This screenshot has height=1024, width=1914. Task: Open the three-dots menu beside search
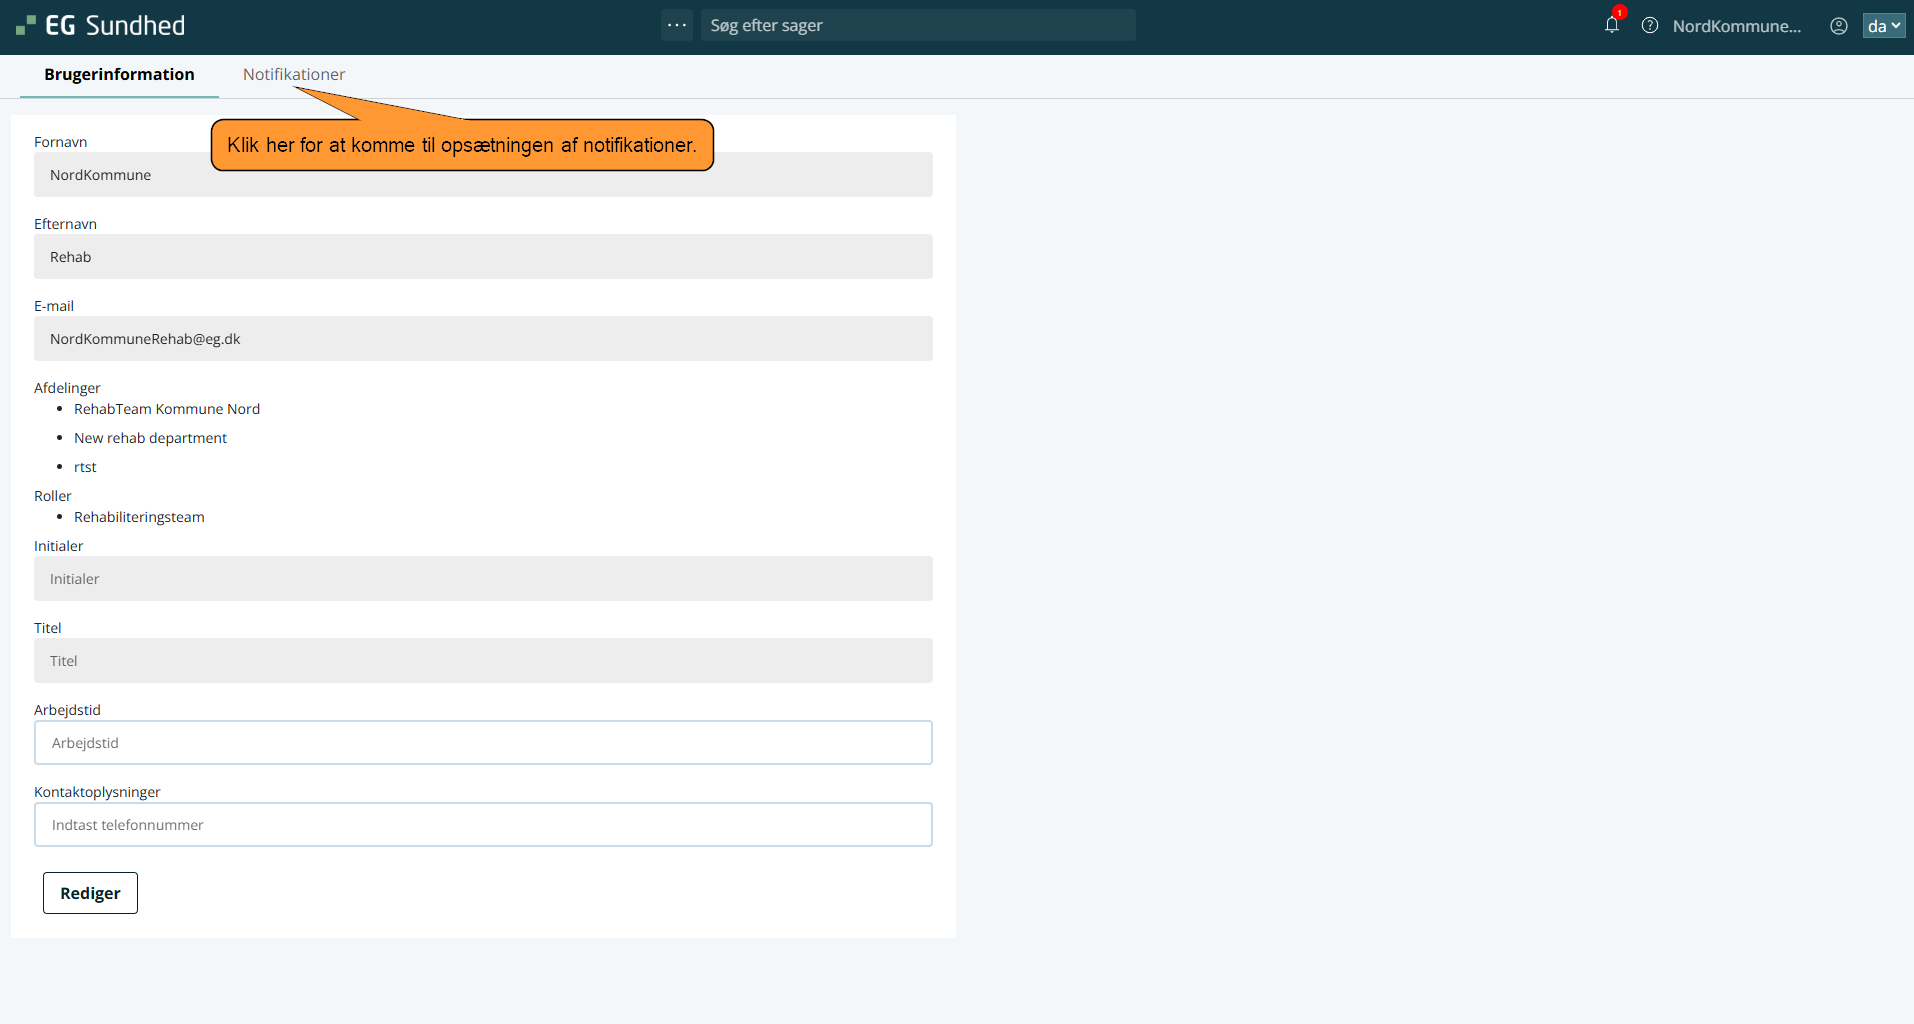point(677,25)
